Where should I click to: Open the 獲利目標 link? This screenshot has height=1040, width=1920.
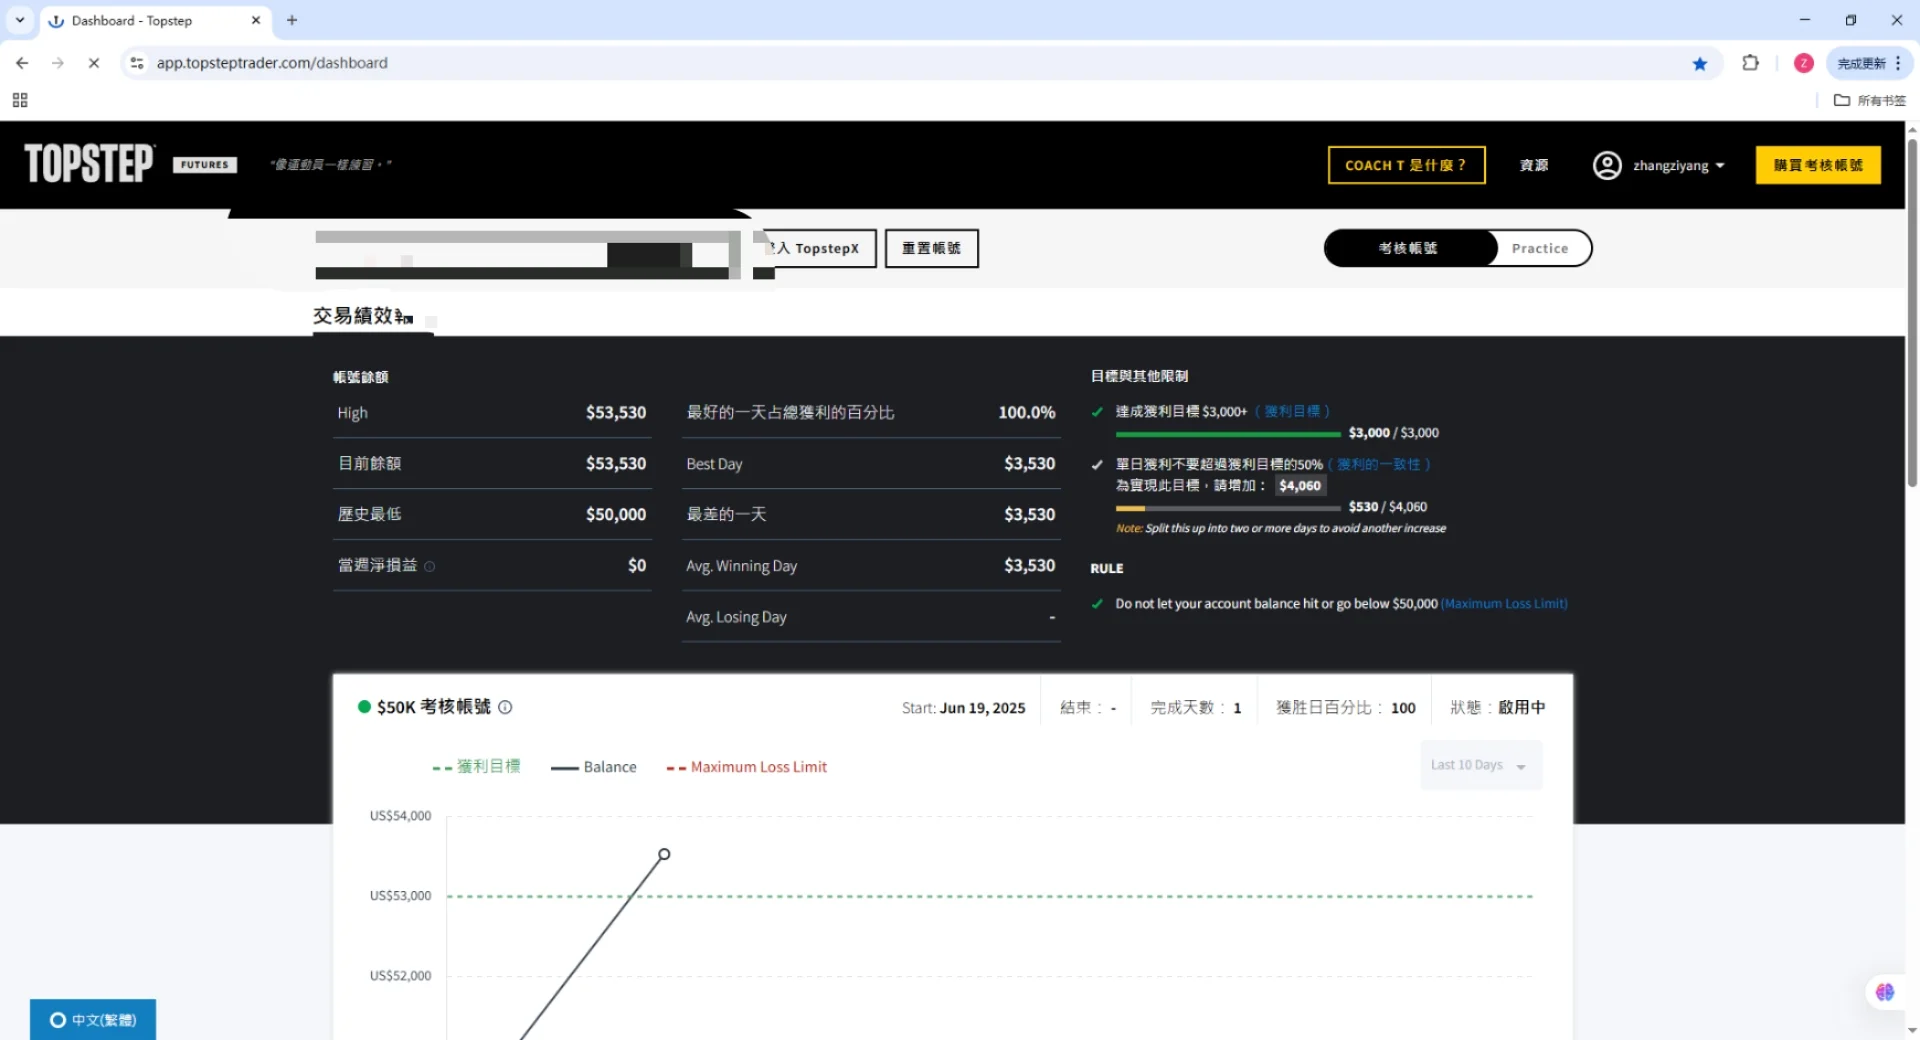coord(1292,411)
